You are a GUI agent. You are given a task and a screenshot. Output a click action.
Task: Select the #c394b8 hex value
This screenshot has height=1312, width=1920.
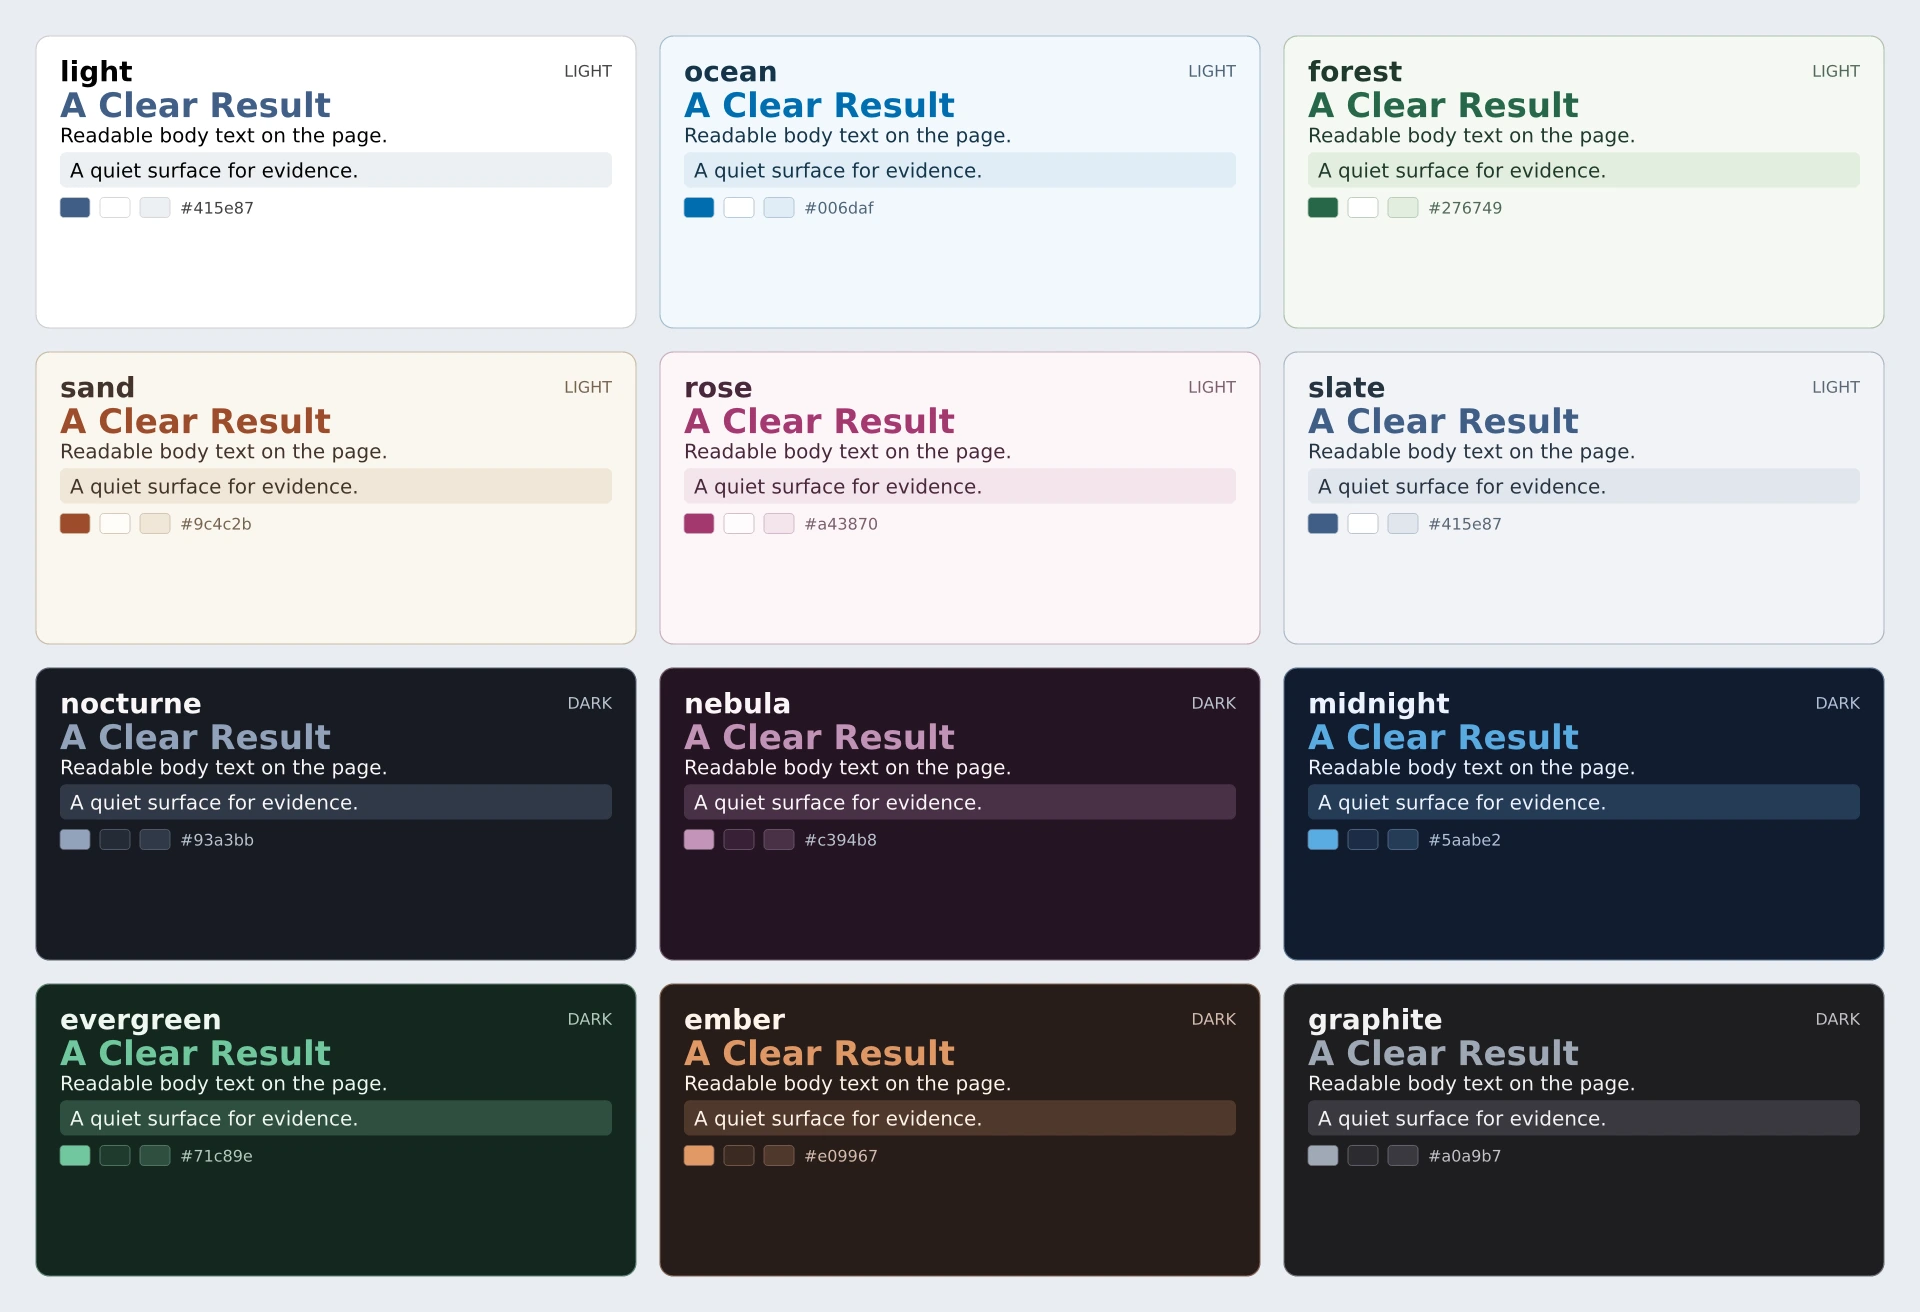(841, 840)
